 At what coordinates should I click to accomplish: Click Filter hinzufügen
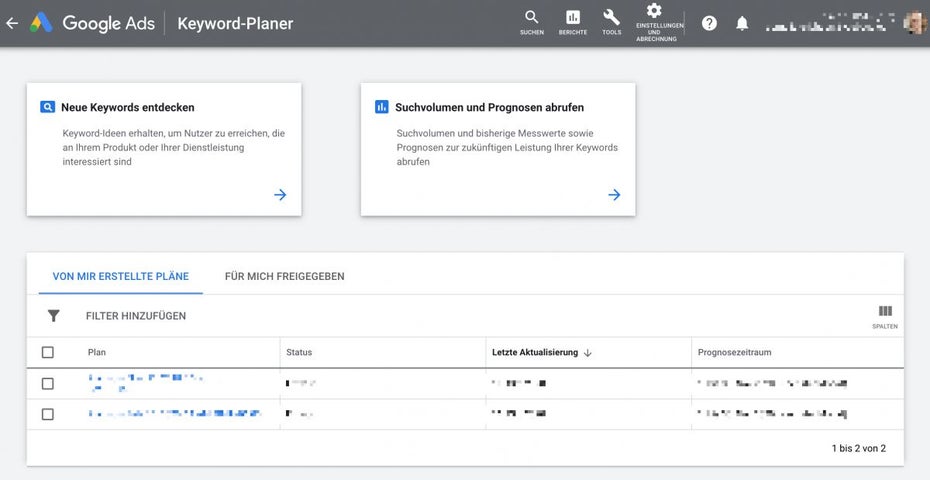pos(136,316)
